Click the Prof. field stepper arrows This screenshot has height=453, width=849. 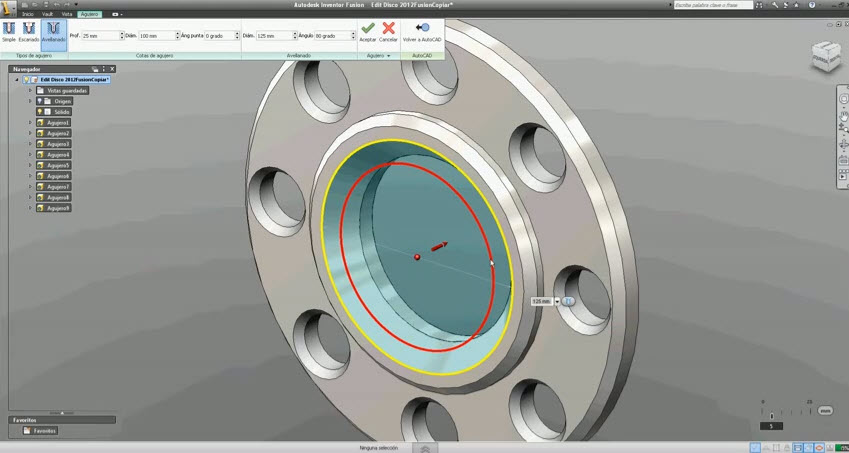click(x=122, y=36)
